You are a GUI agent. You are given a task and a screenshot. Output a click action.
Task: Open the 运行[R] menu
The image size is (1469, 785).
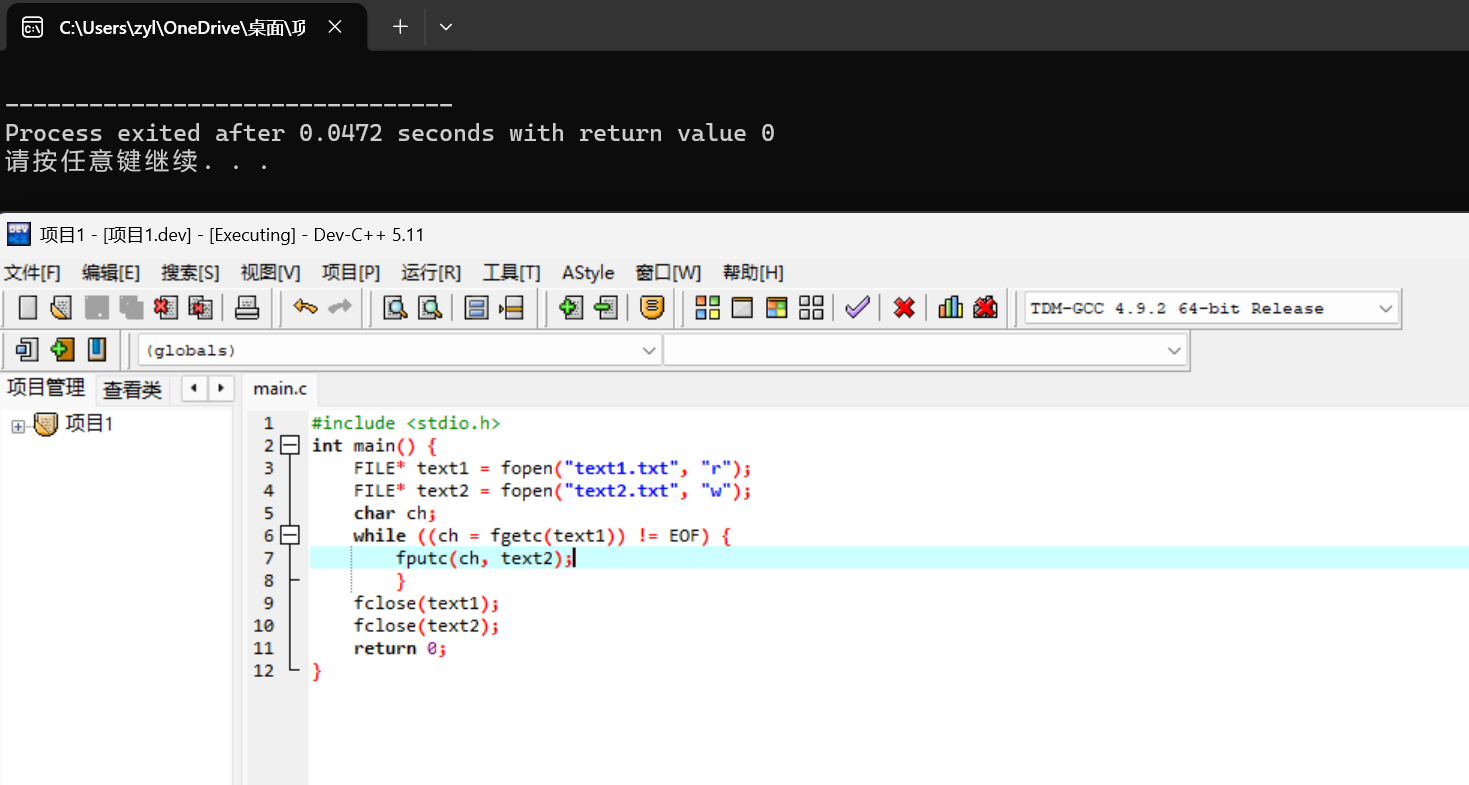[431, 273]
